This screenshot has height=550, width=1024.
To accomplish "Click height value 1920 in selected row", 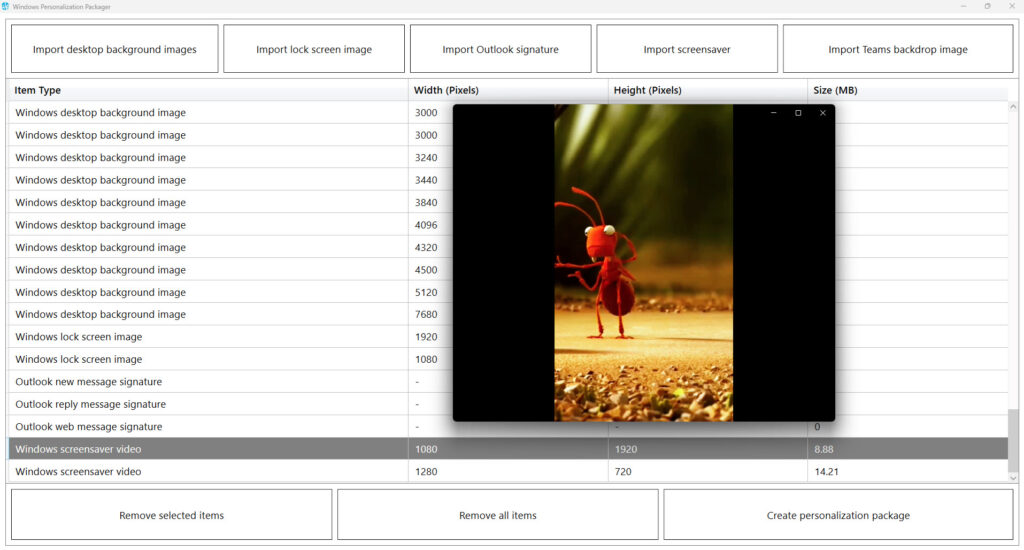I will point(626,449).
